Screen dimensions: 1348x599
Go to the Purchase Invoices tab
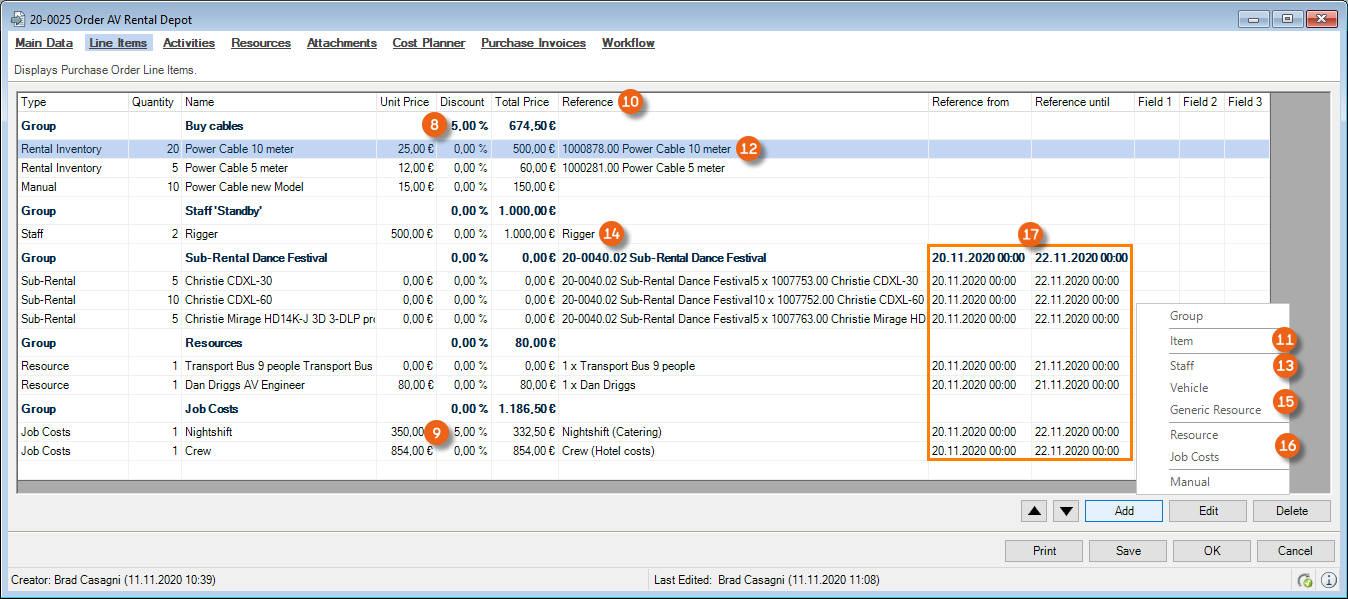(x=533, y=43)
